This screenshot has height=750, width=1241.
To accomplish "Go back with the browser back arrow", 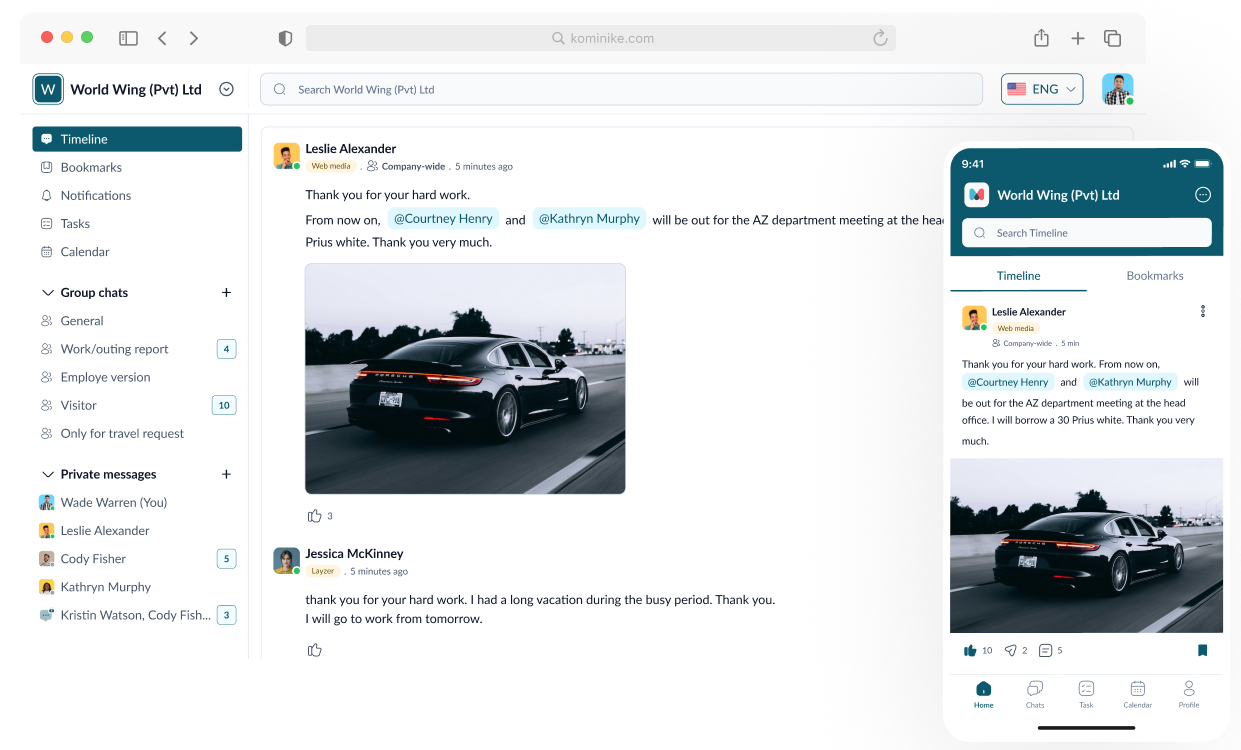I will click(x=162, y=38).
